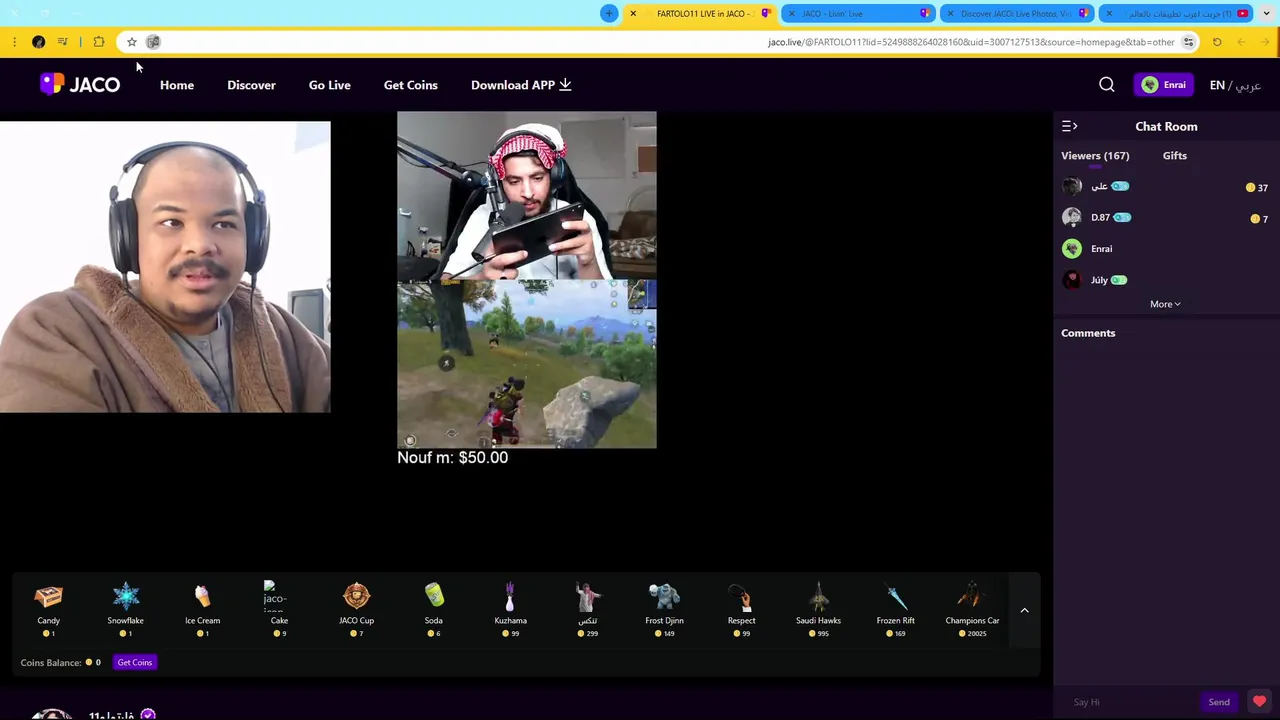Close the Discover JACO tab
The width and height of the screenshot is (1280, 720).
pyautogui.click(x=950, y=13)
